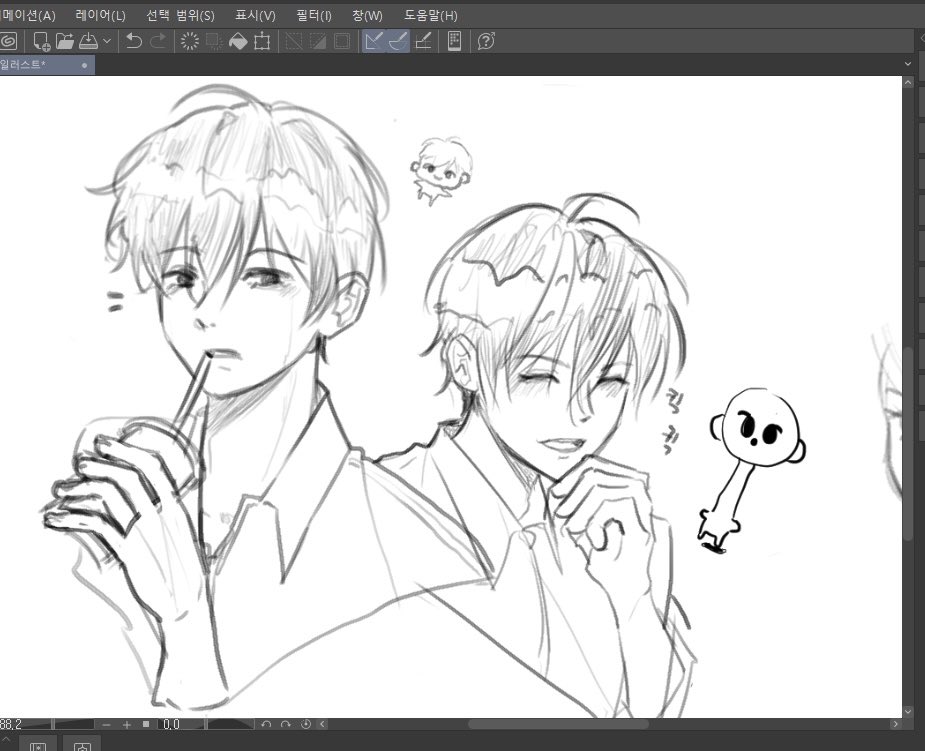Click the Save icon in the toolbar
Screen dimensions: 925x751
(88, 41)
